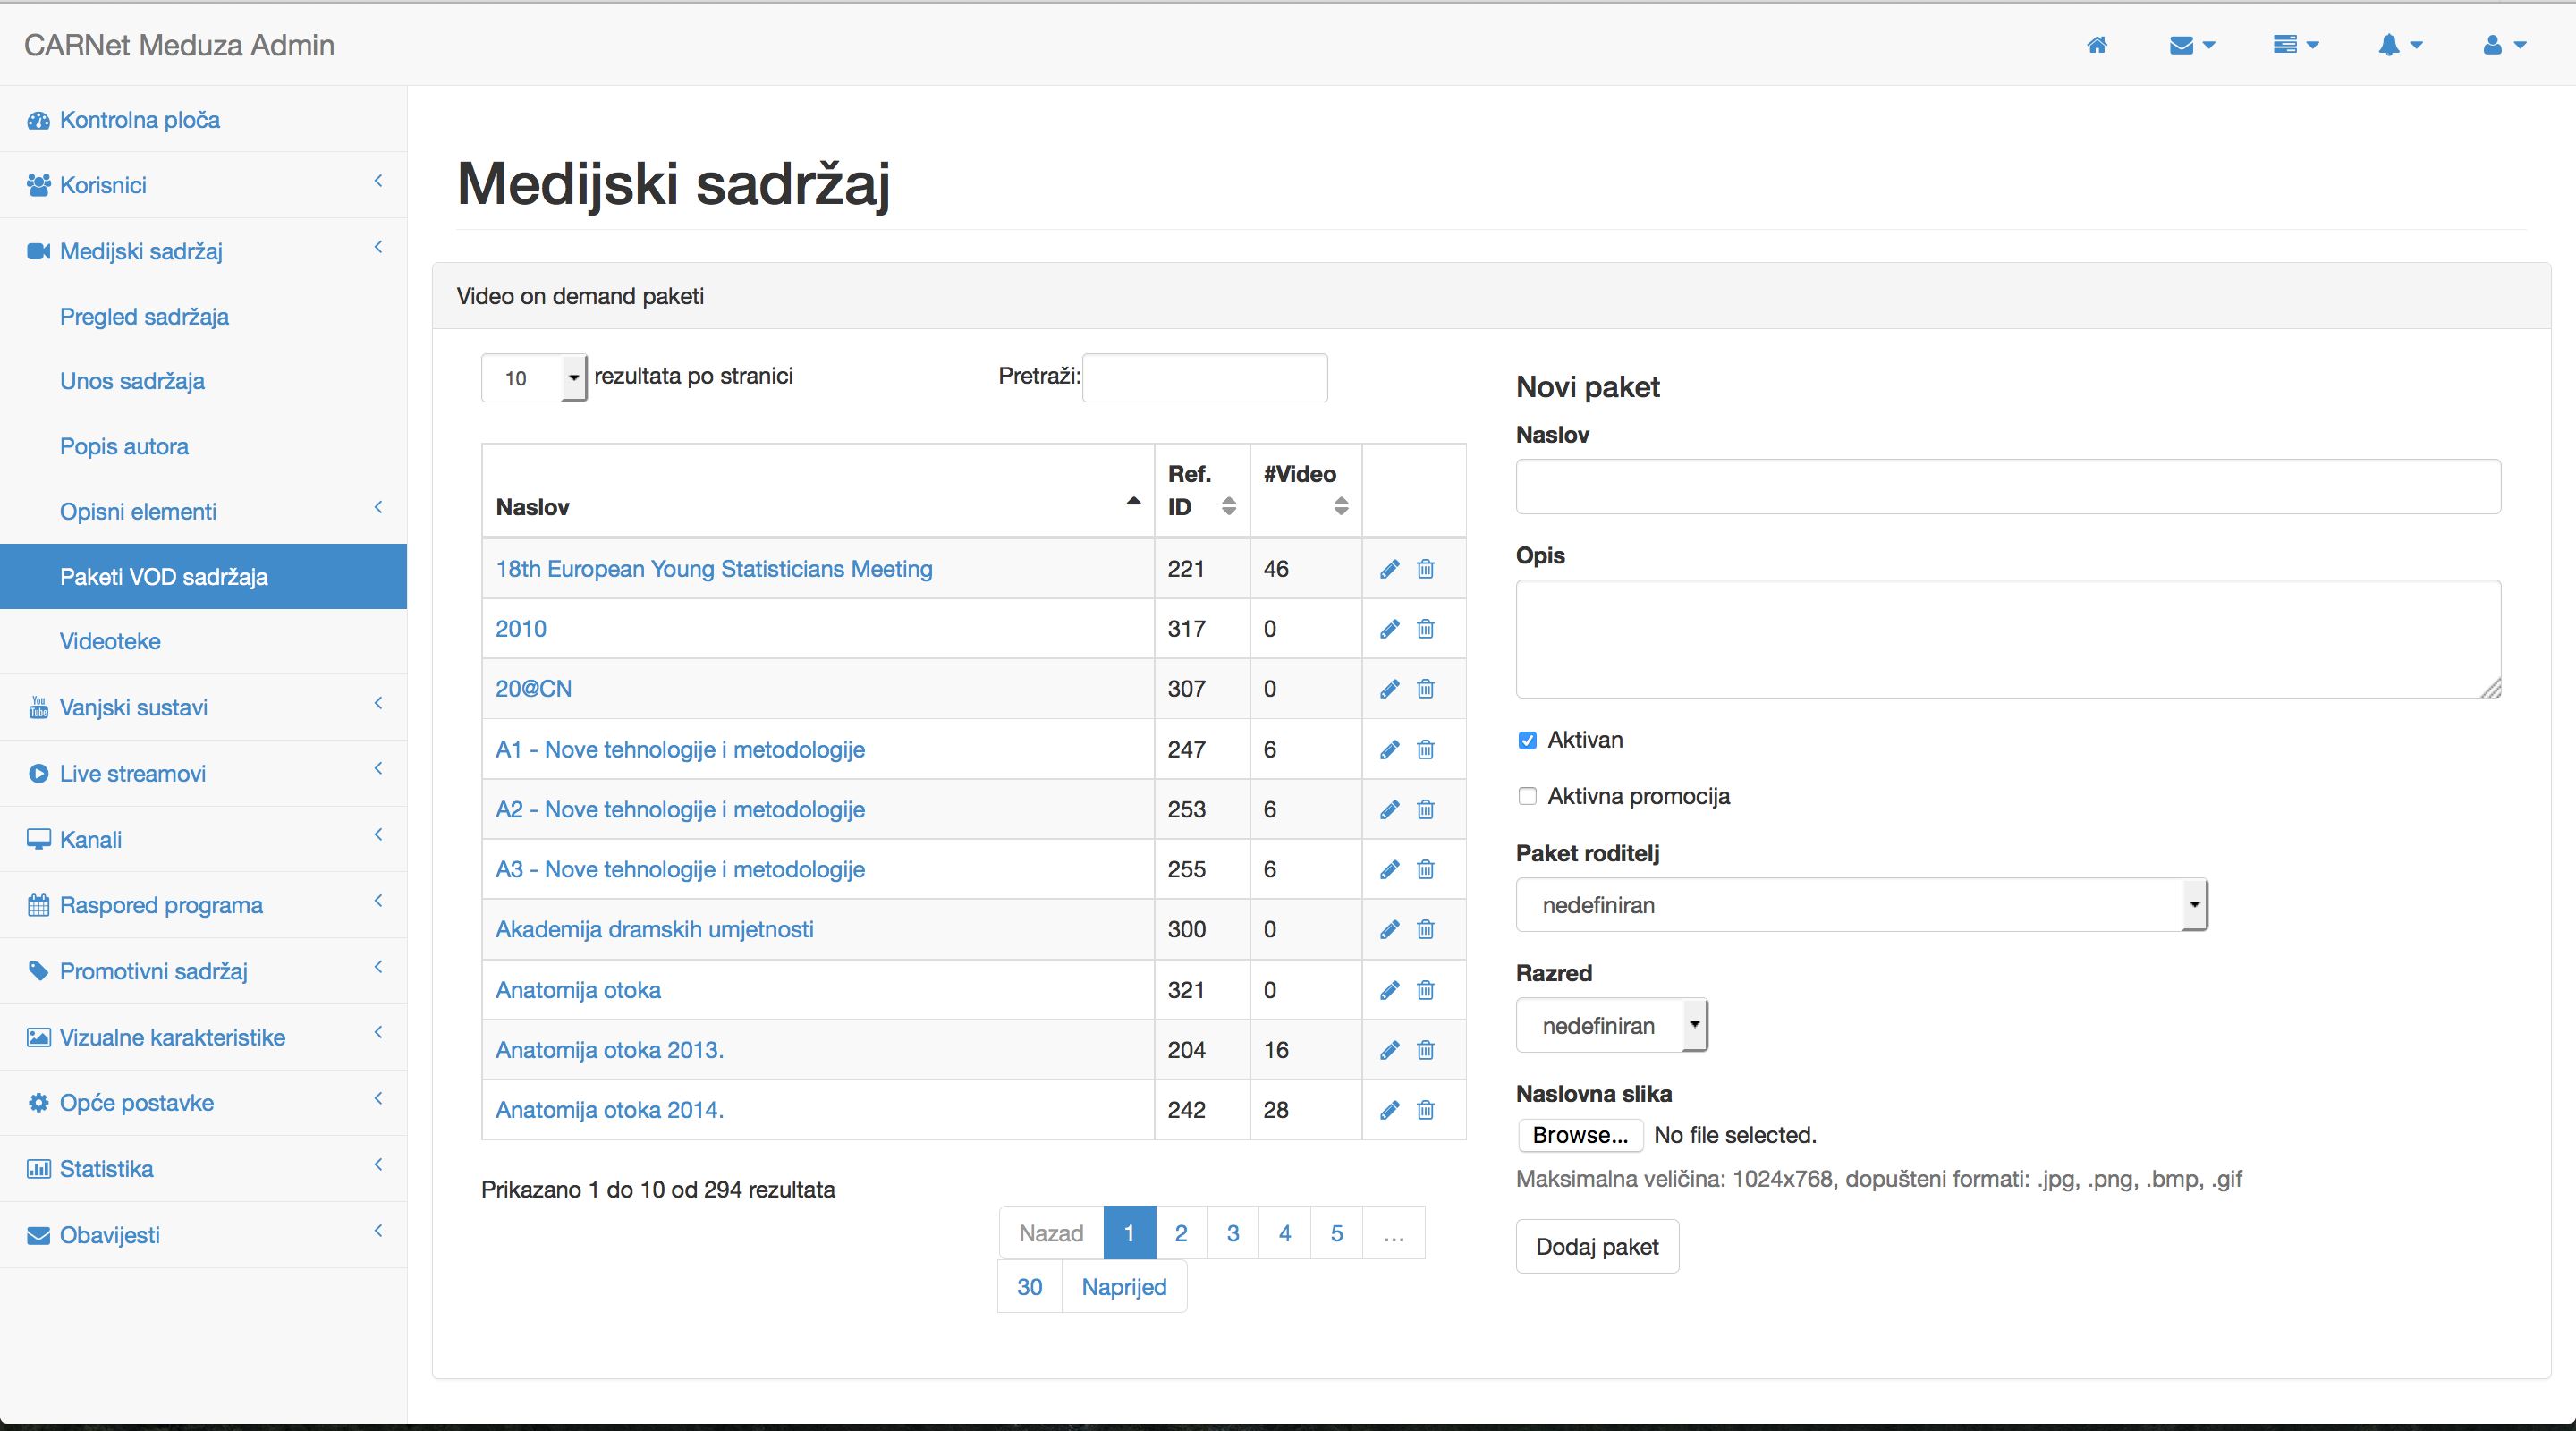This screenshot has height=1431, width=2576.
Task: Open results per page dropdown
Action: pos(534,378)
